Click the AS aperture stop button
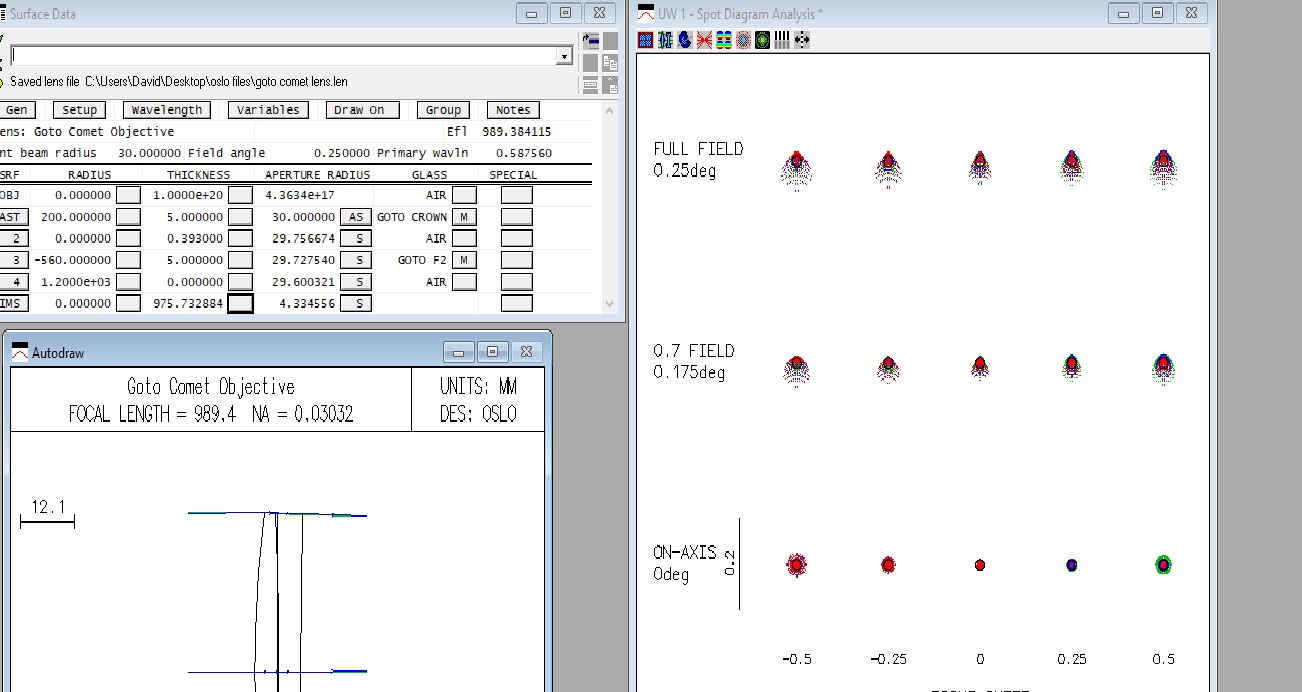The height and width of the screenshot is (692, 1302). pos(355,217)
